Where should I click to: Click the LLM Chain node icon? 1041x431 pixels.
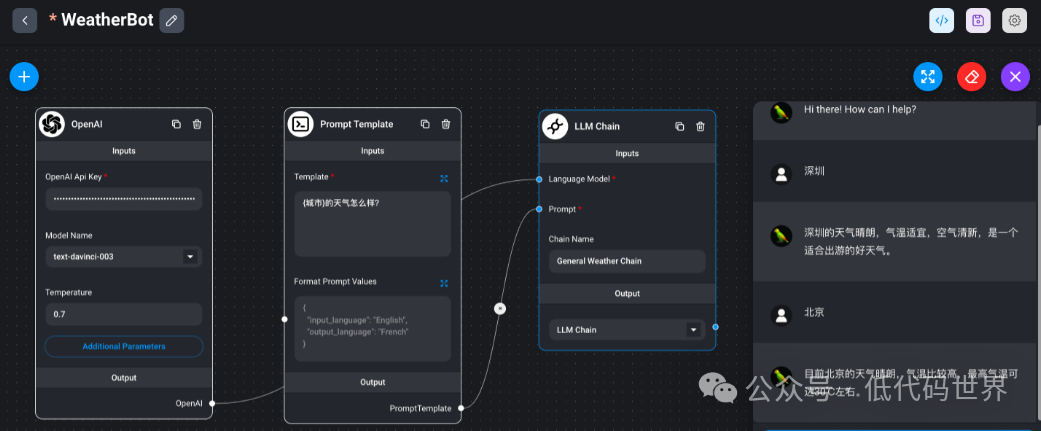tap(555, 126)
